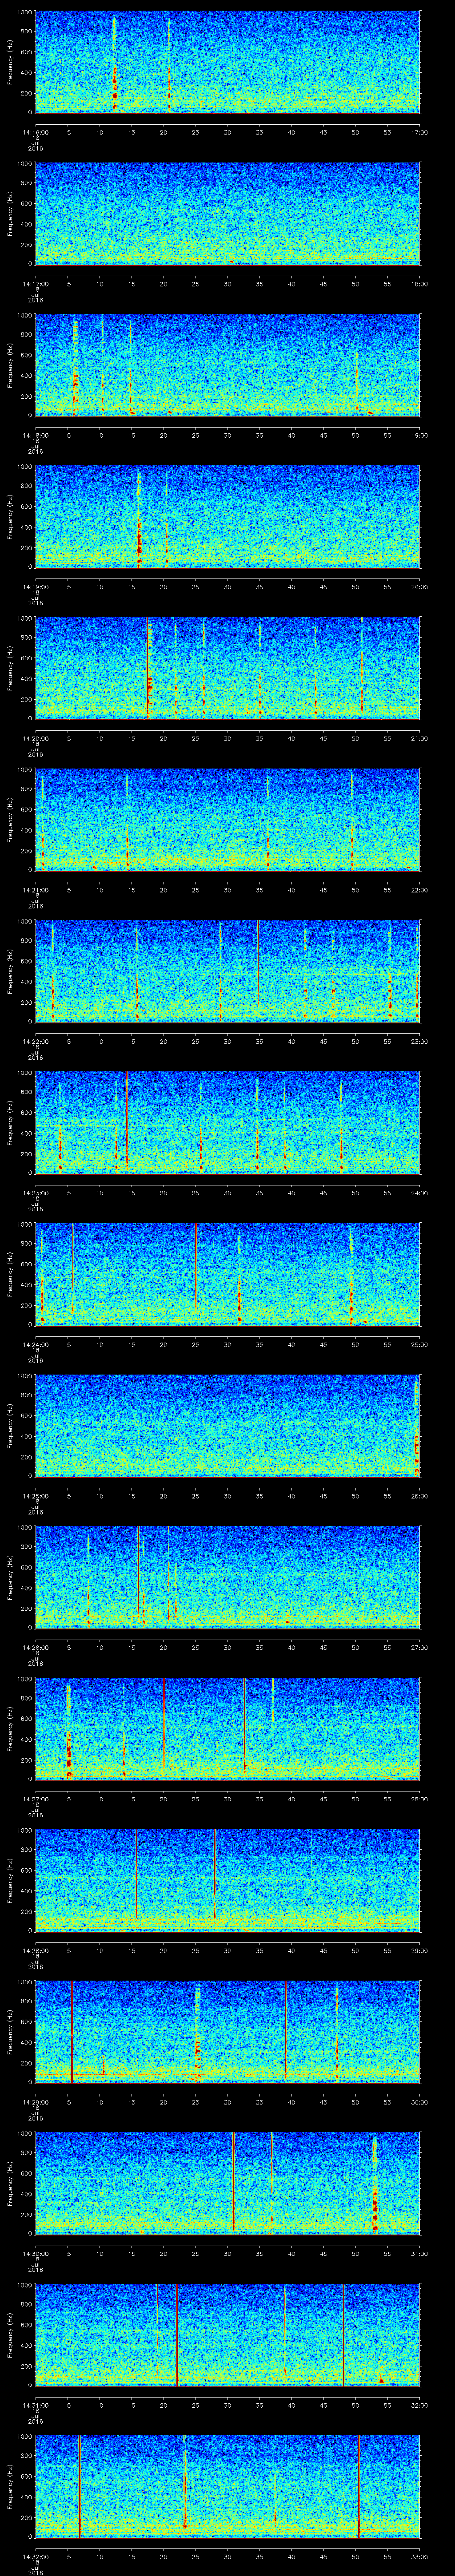
Task: Click the spectrogram panel starting at 14:32:00
Action: tap(227, 2485)
